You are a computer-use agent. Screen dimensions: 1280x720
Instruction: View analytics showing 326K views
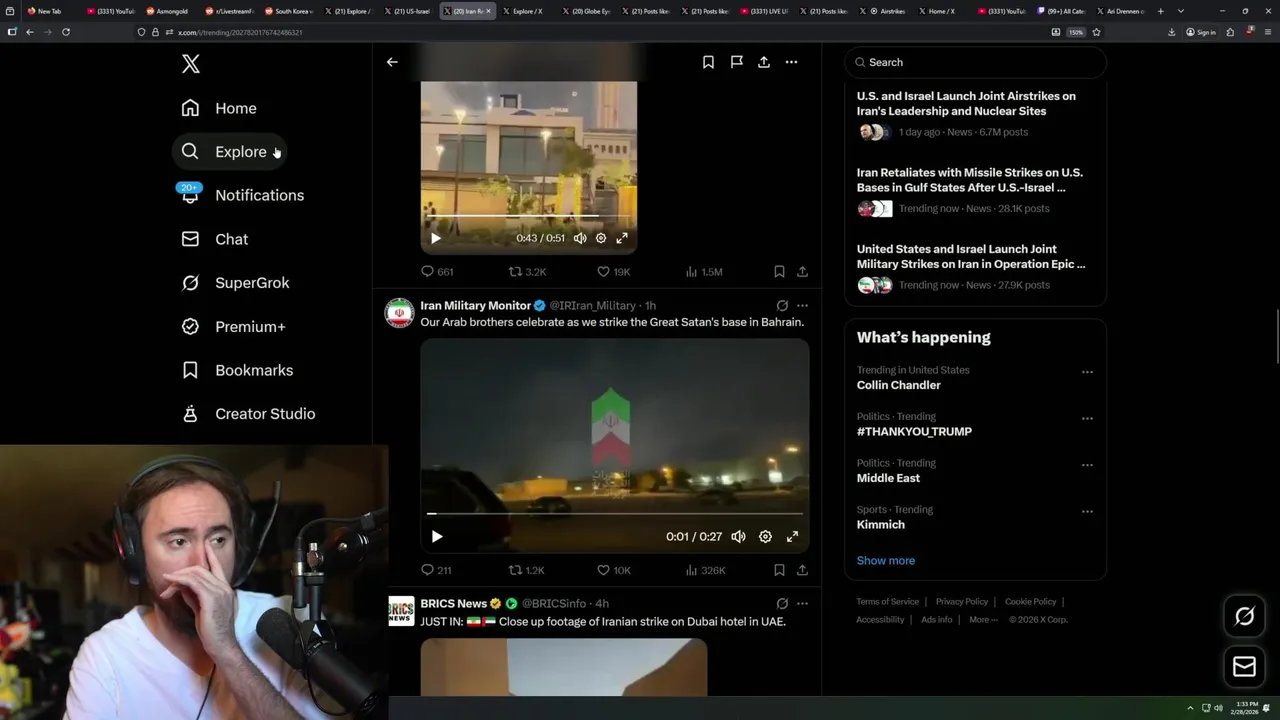click(x=705, y=570)
